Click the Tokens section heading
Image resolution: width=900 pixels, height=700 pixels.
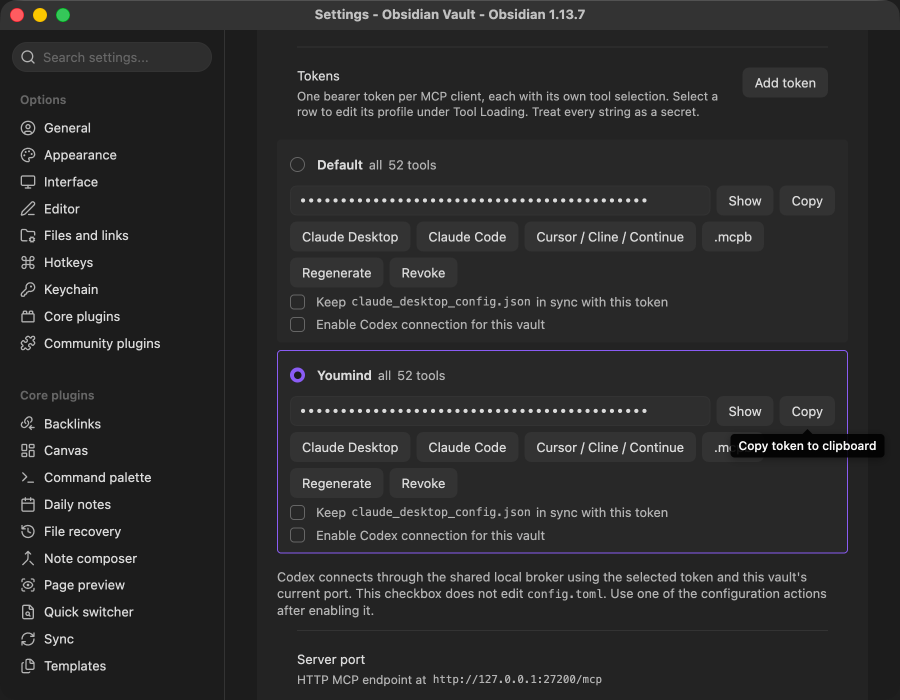click(318, 76)
